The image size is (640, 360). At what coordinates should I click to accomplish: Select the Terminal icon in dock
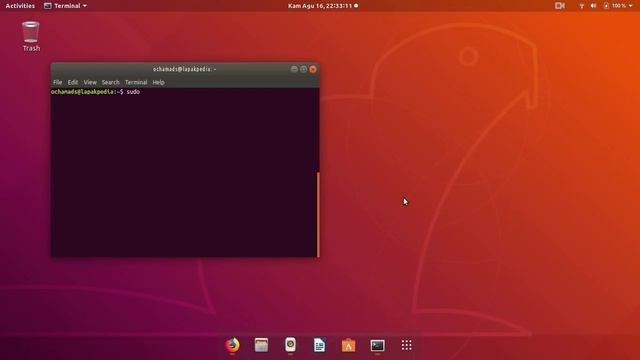378,346
